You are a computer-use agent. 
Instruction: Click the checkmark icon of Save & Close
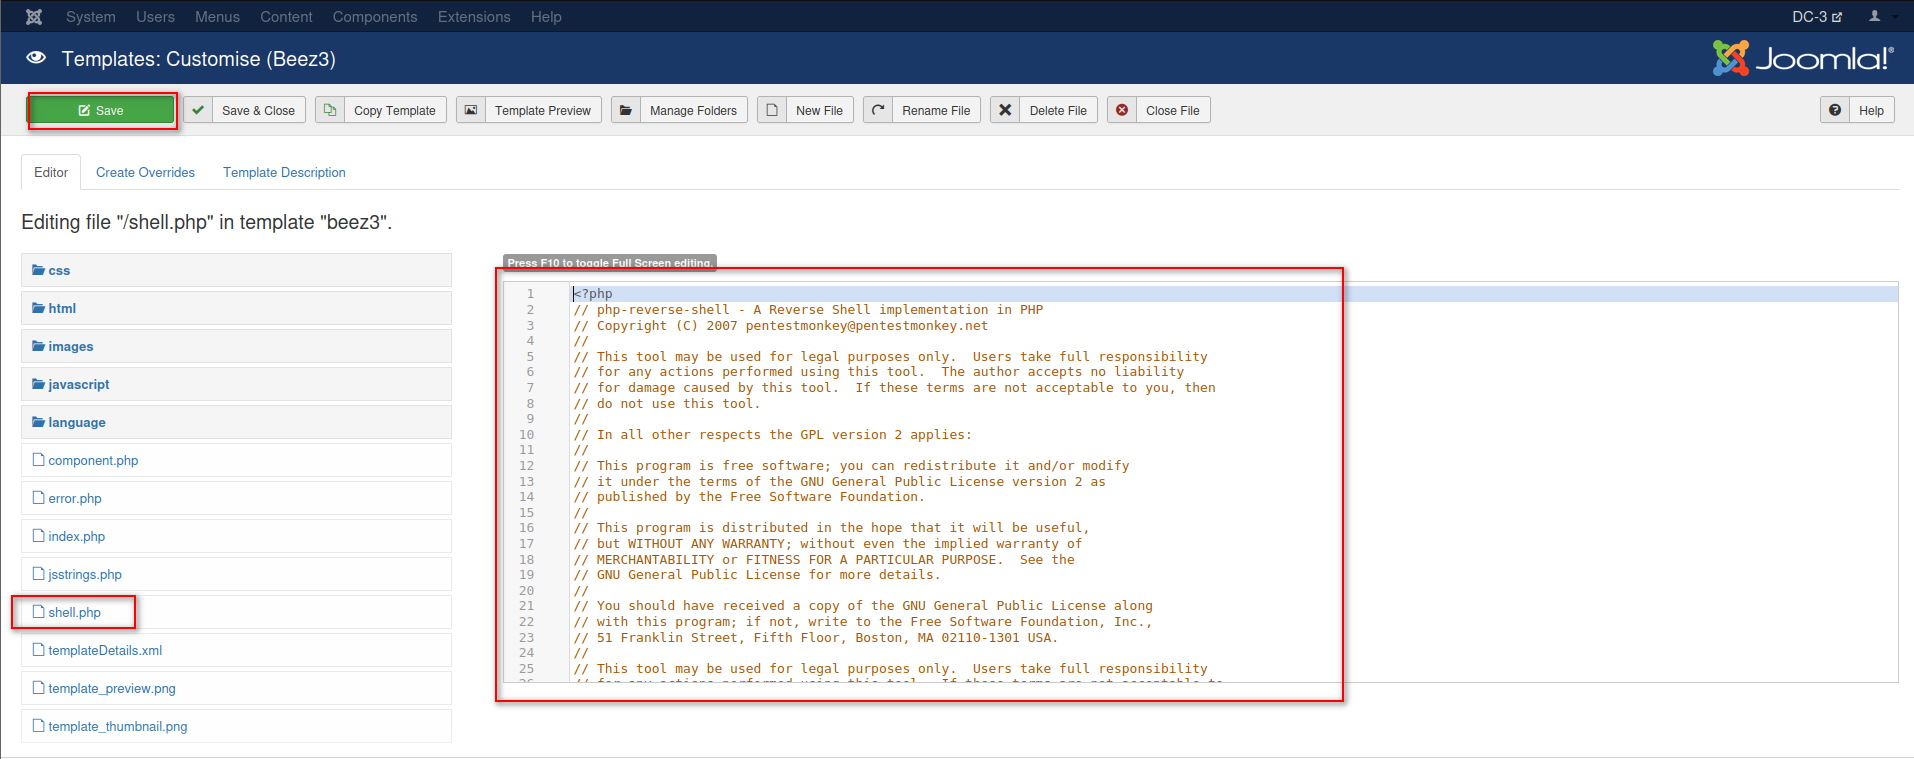[x=198, y=110]
